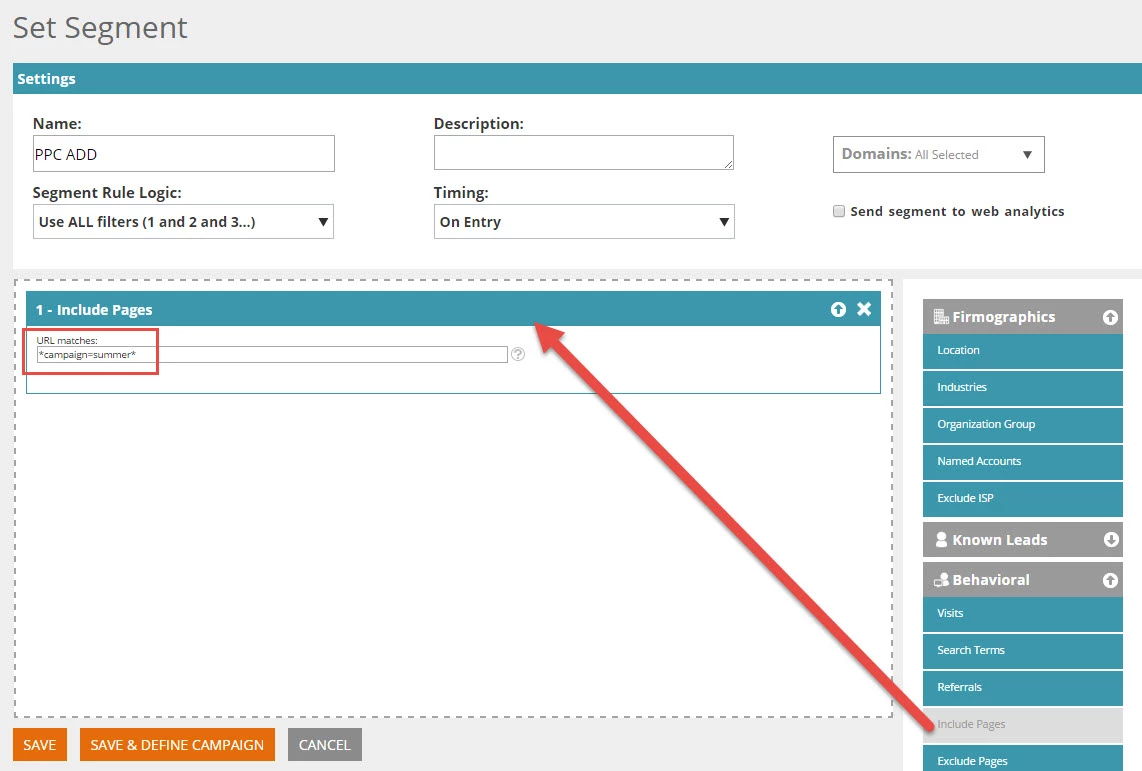Add the Industries filter
Screen dimensions: 1142x771
[1023, 387]
